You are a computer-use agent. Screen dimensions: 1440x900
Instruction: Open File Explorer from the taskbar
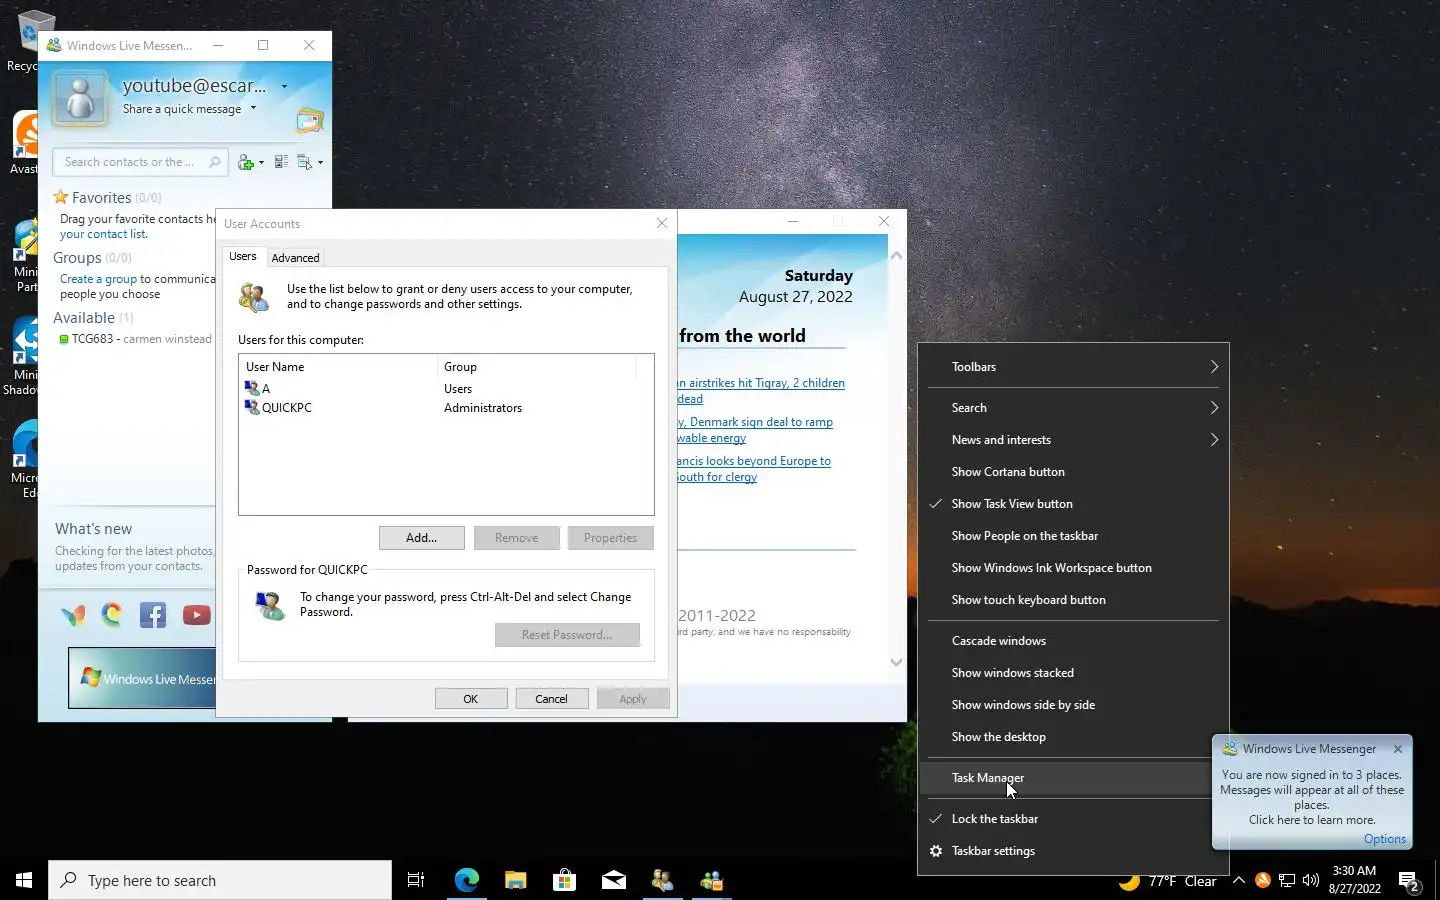tap(515, 880)
